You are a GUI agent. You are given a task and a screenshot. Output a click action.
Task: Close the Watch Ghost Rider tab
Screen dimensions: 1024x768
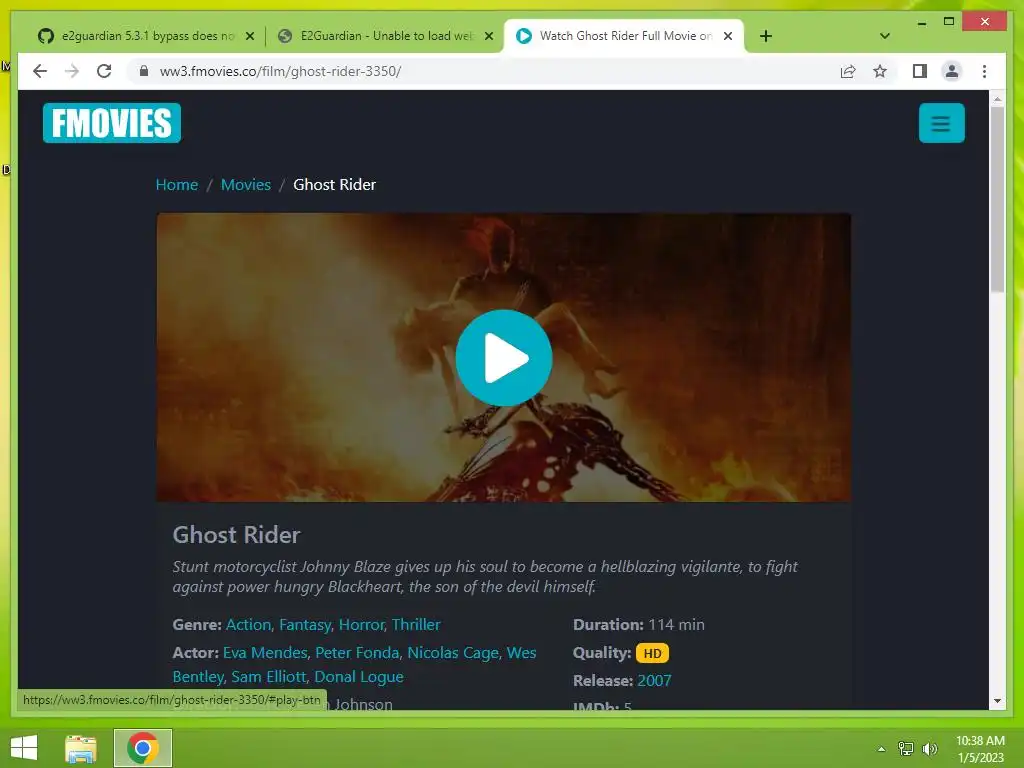point(728,36)
